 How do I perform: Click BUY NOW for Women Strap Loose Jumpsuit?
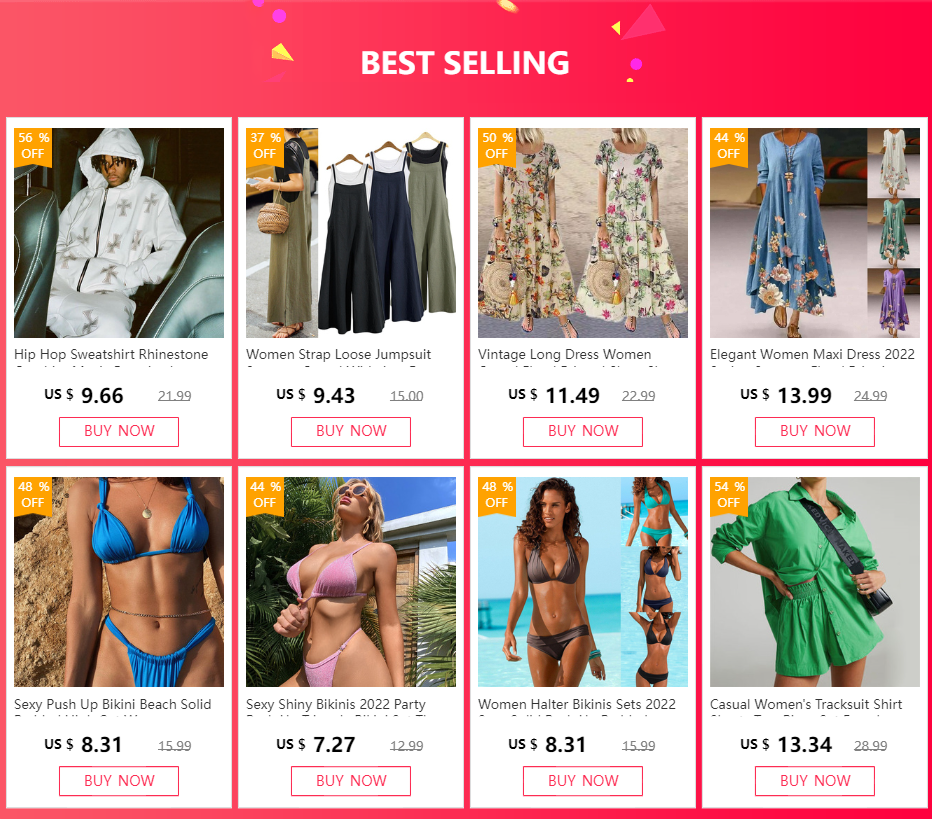pyautogui.click(x=351, y=431)
